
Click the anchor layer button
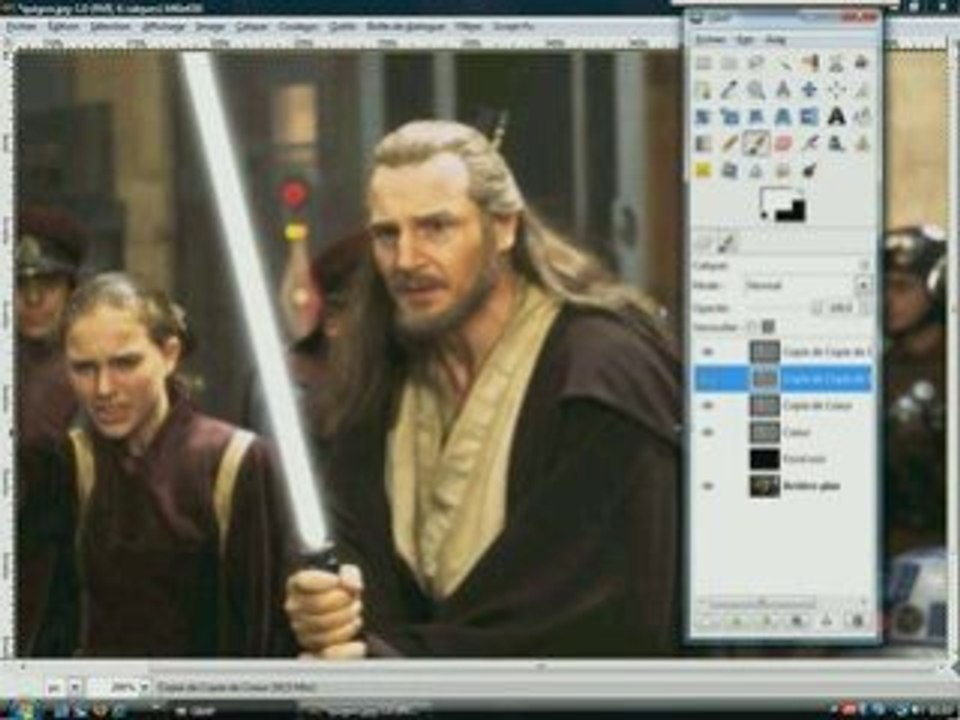click(x=827, y=621)
